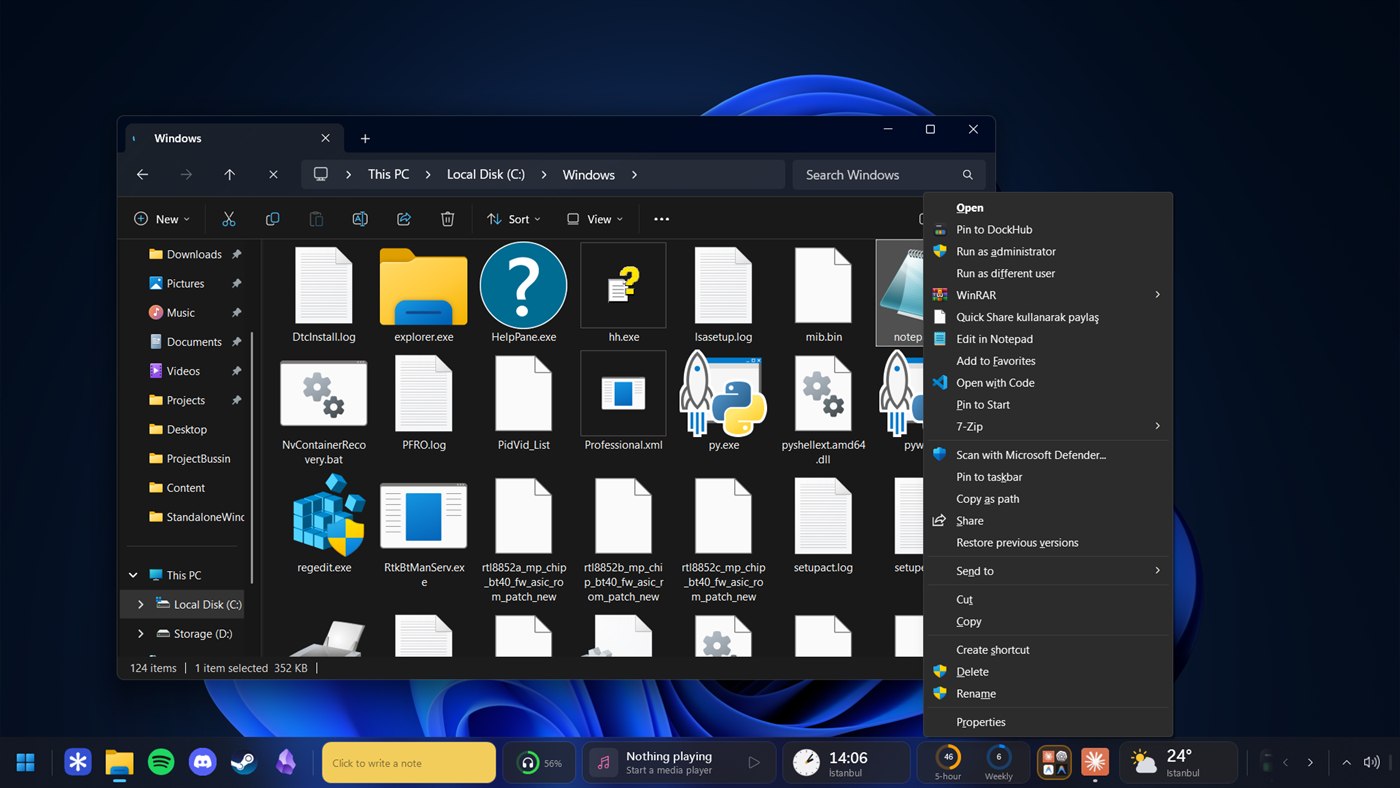Expand Local Disk (C:) in sidebar
The image size is (1400, 788).
pos(140,604)
